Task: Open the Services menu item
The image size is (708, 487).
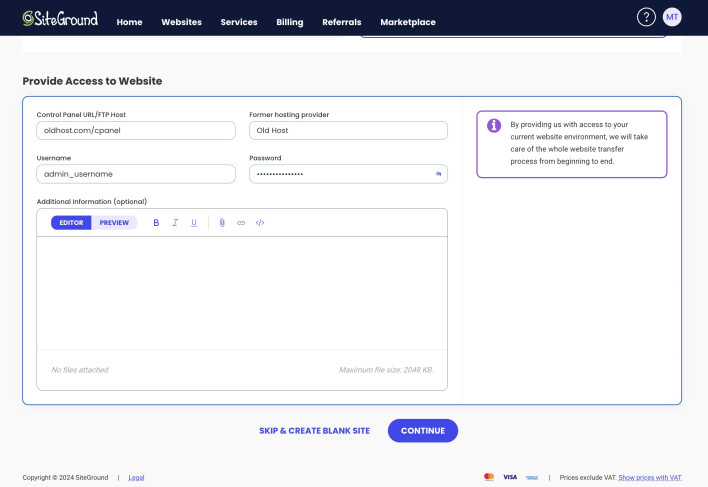Action: (x=239, y=22)
